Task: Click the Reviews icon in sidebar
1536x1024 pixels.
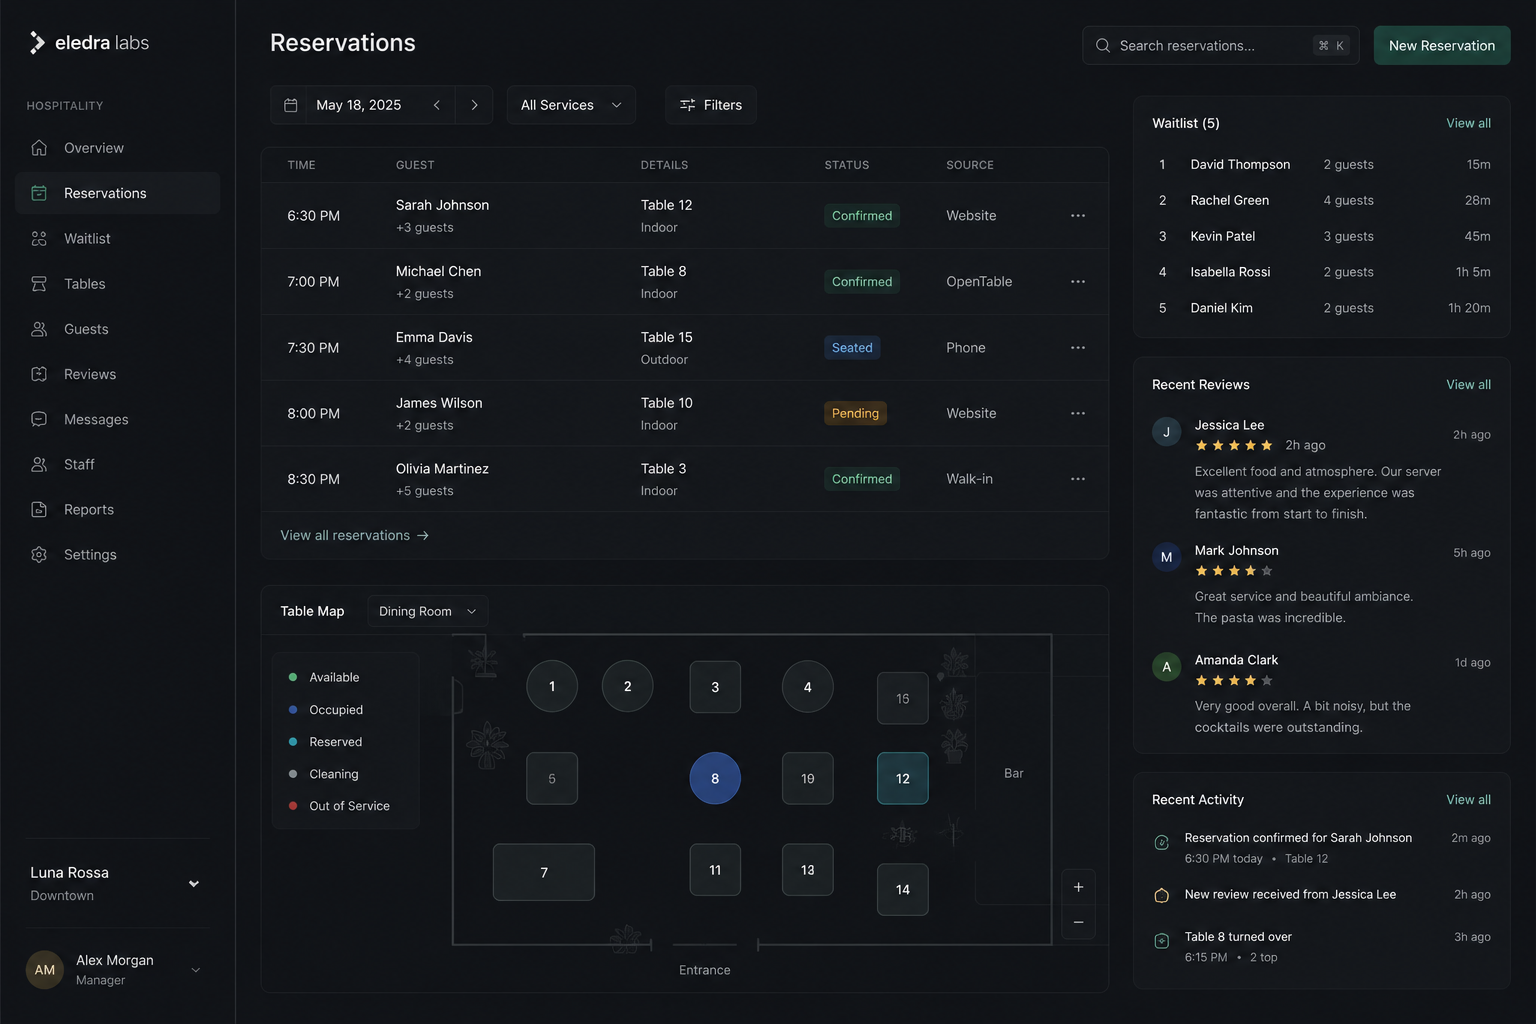Action: [x=39, y=374]
